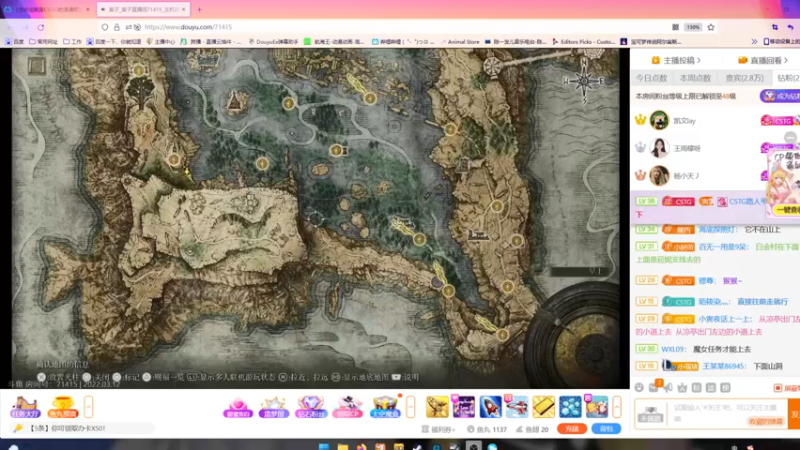Bookmark this page with the star icon
This screenshot has height=450, width=800.
click(x=711, y=27)
